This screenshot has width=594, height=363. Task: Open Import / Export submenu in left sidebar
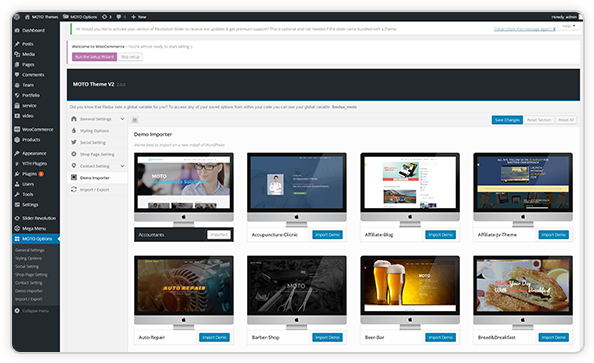(x=28, y=299)
